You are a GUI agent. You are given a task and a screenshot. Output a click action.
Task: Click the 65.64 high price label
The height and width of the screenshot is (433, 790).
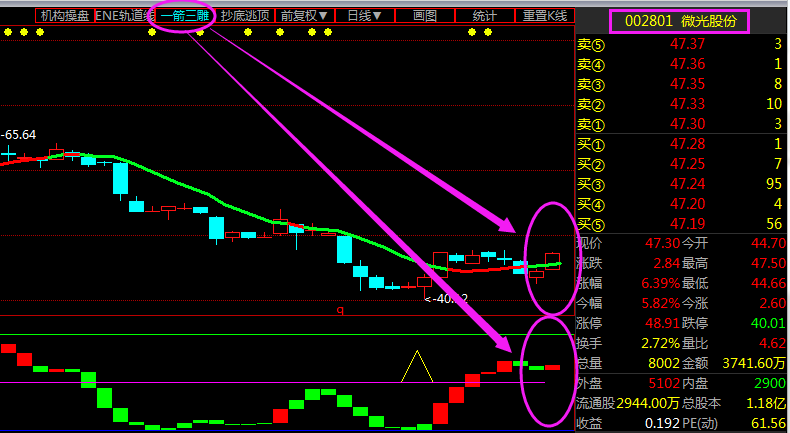18,134
